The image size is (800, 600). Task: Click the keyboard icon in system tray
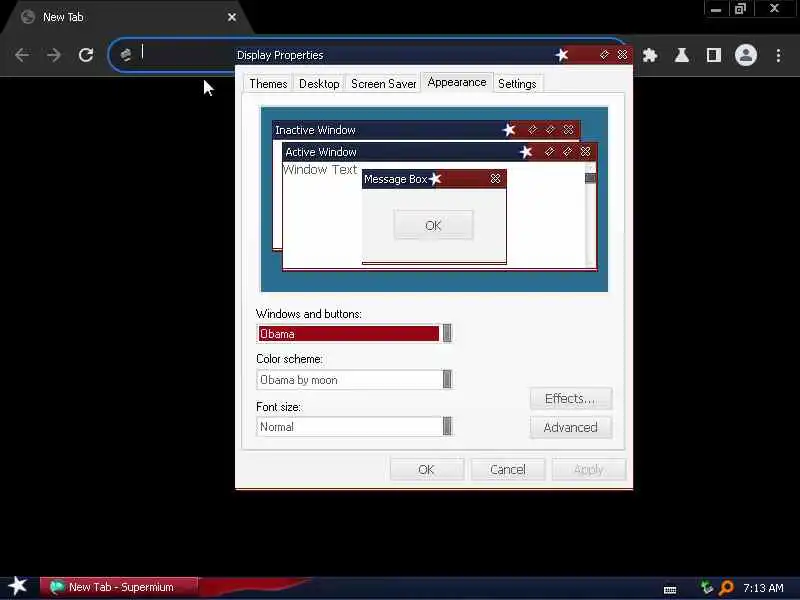point(670,590)
